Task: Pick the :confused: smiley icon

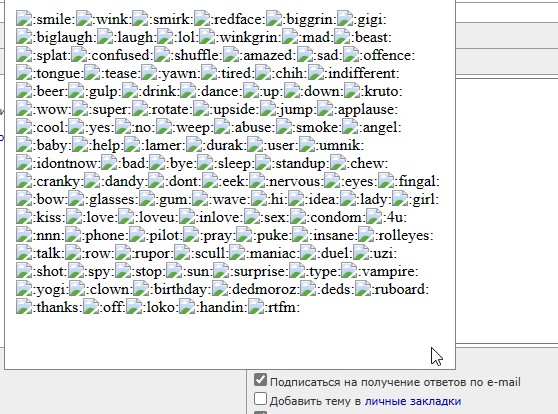Action: pos(79,55)
